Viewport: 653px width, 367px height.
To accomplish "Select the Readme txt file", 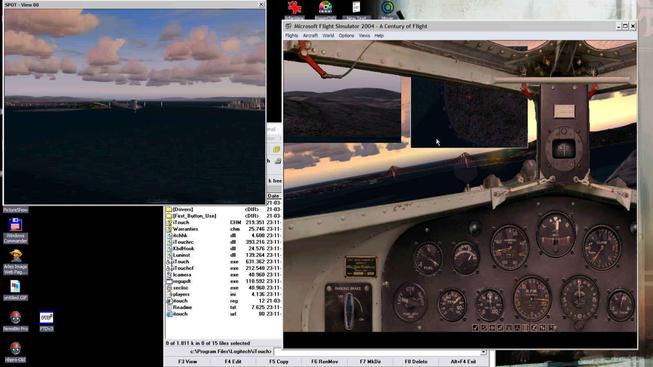I will (x=182, y=307).
